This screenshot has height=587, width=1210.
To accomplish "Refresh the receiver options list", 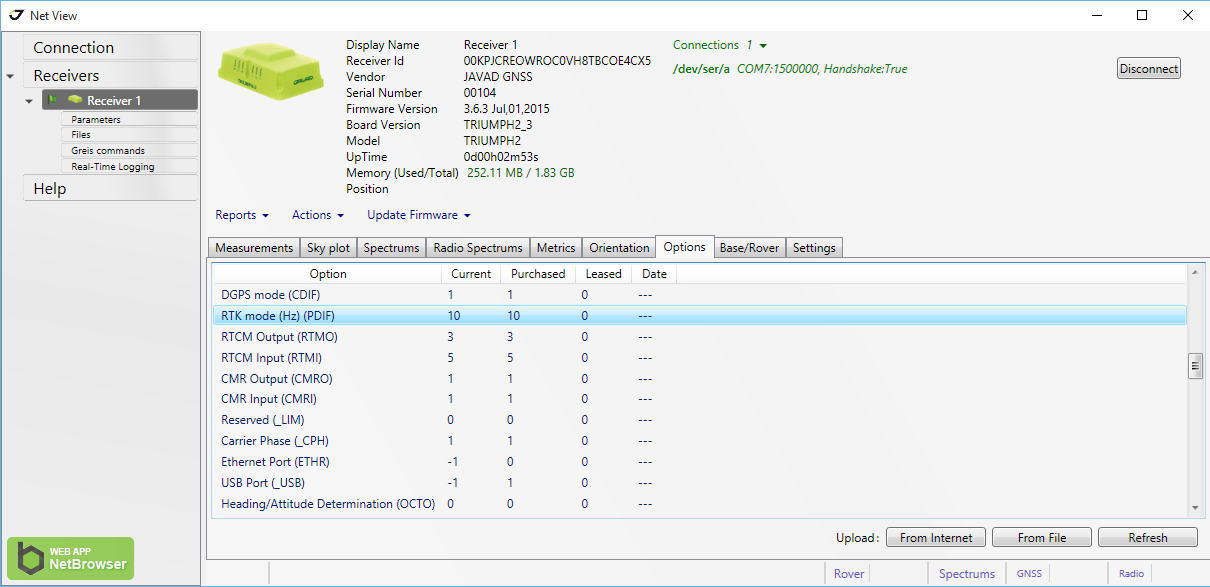I will point(1147,537).
